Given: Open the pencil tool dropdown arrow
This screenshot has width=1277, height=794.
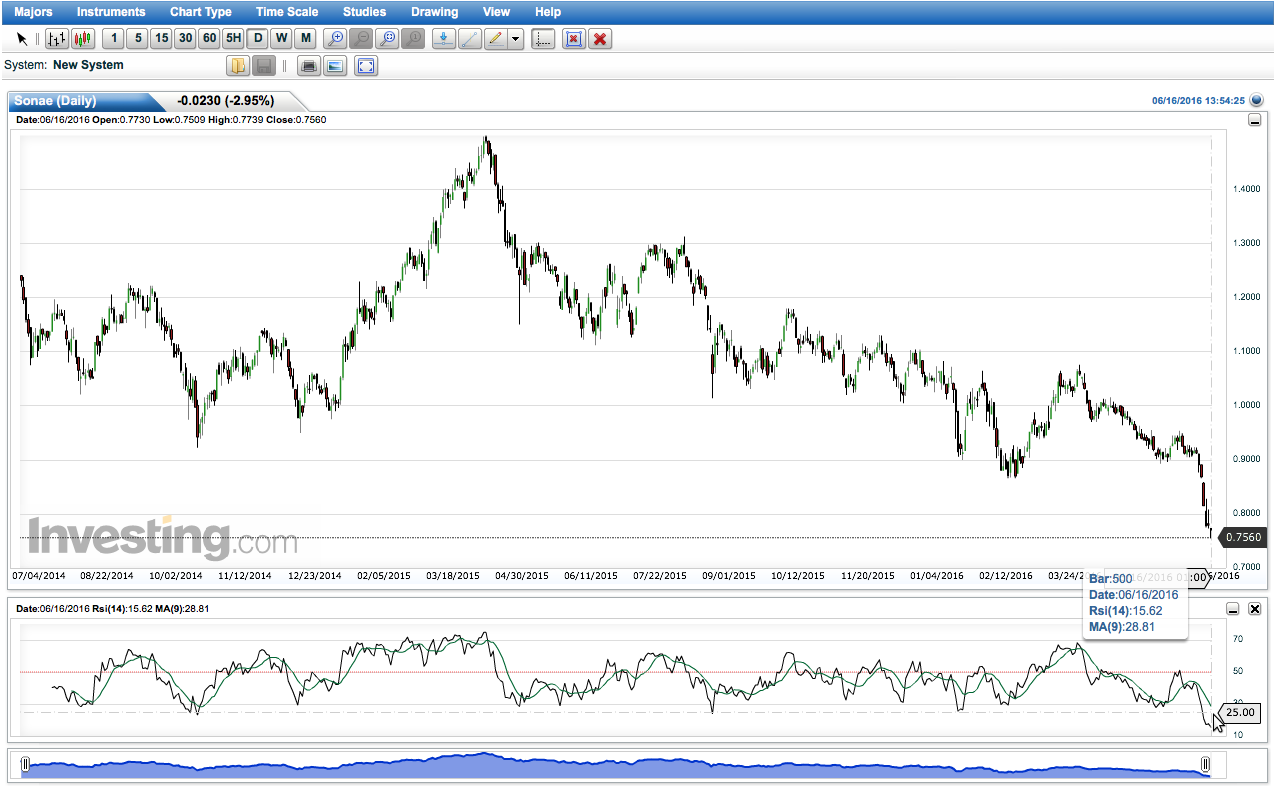Looking at the screenshot, I should point(515,39).
